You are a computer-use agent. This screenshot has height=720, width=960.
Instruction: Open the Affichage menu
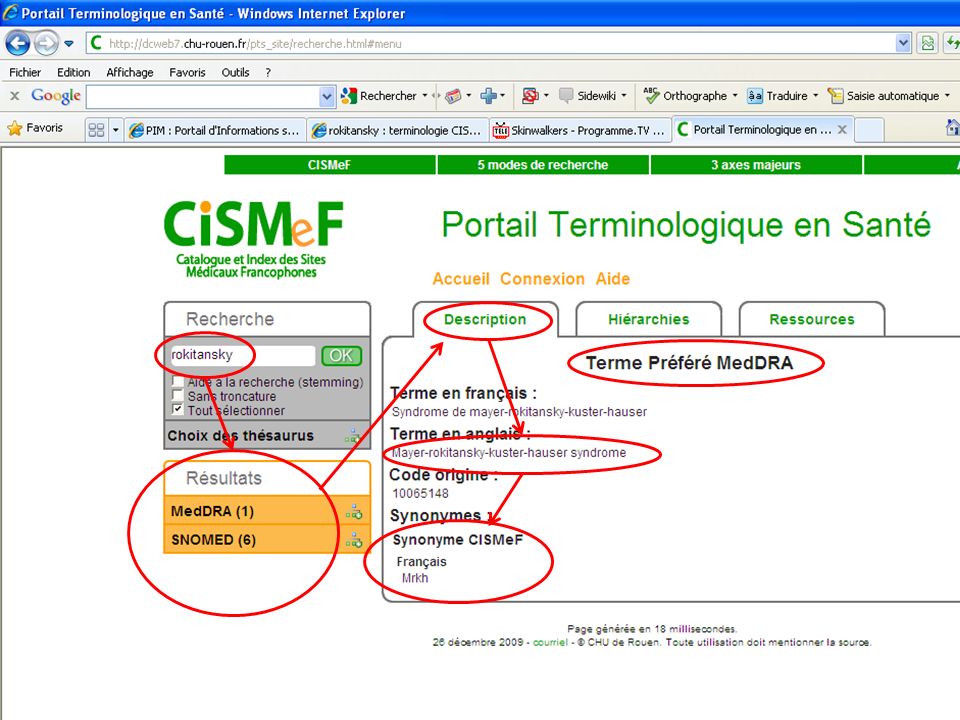[x=130, y=72]
